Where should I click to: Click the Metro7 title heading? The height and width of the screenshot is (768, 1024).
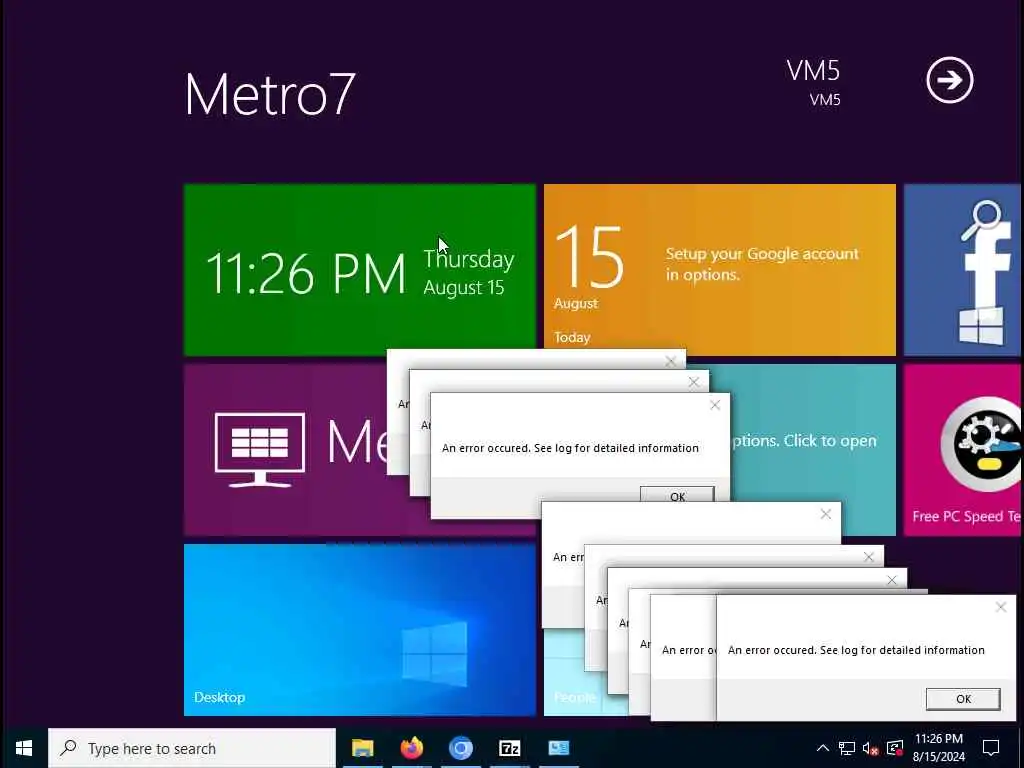pyautogui.click(x=270, y=95)
